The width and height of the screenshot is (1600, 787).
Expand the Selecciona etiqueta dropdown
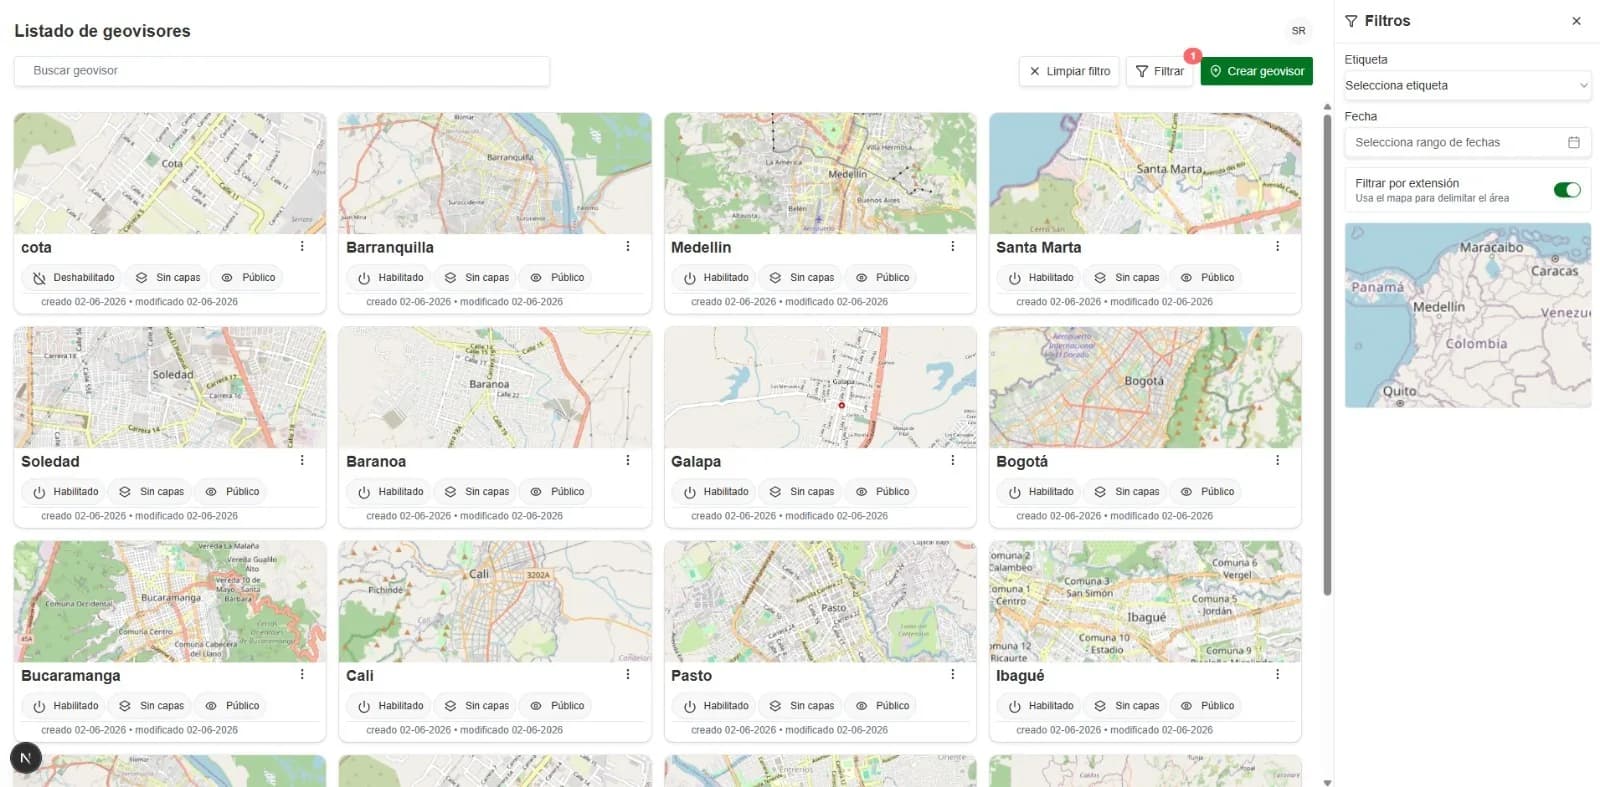(1467, 85)
